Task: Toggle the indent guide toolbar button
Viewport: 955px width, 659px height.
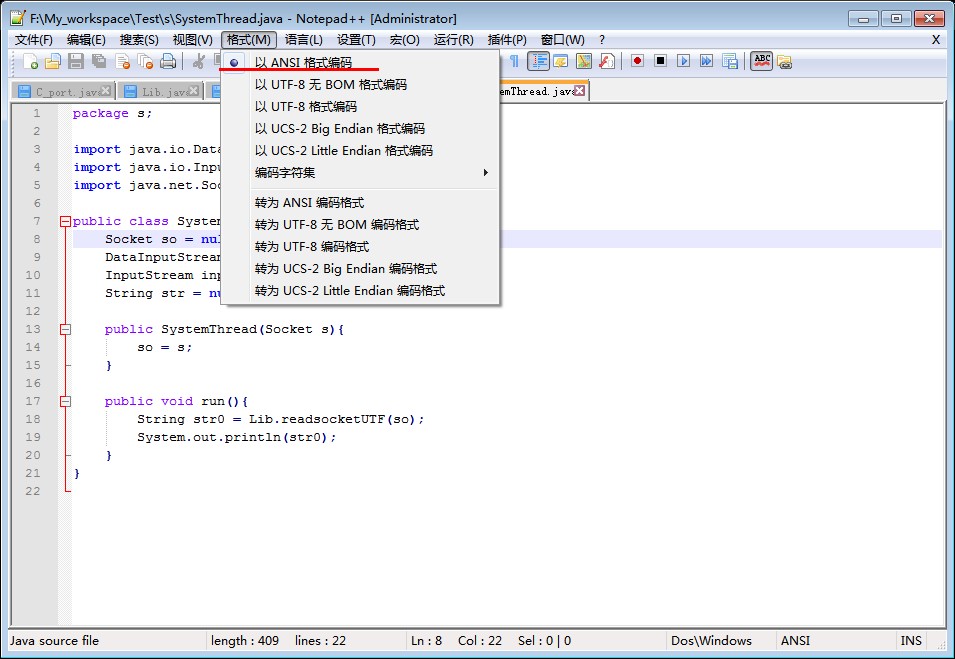Action: [539, 61]
